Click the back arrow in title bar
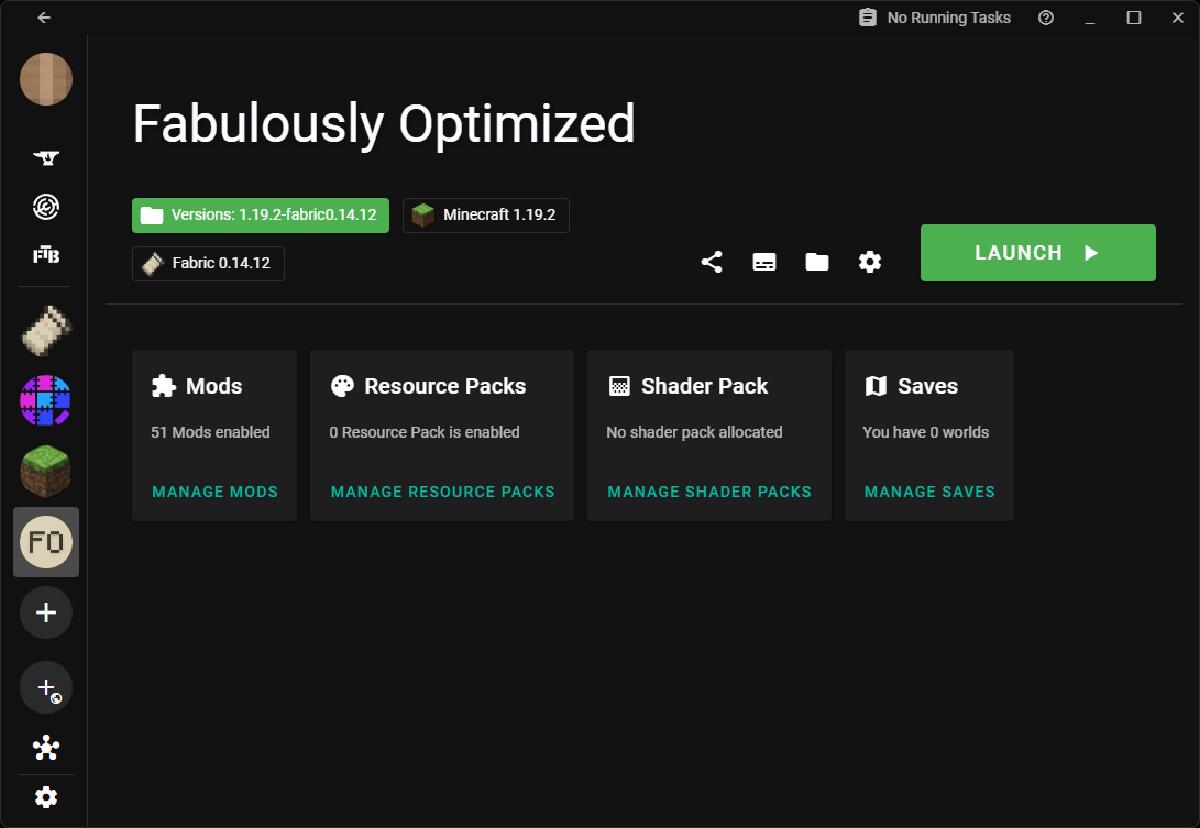The image size is (1200, 828). (44, 18)
